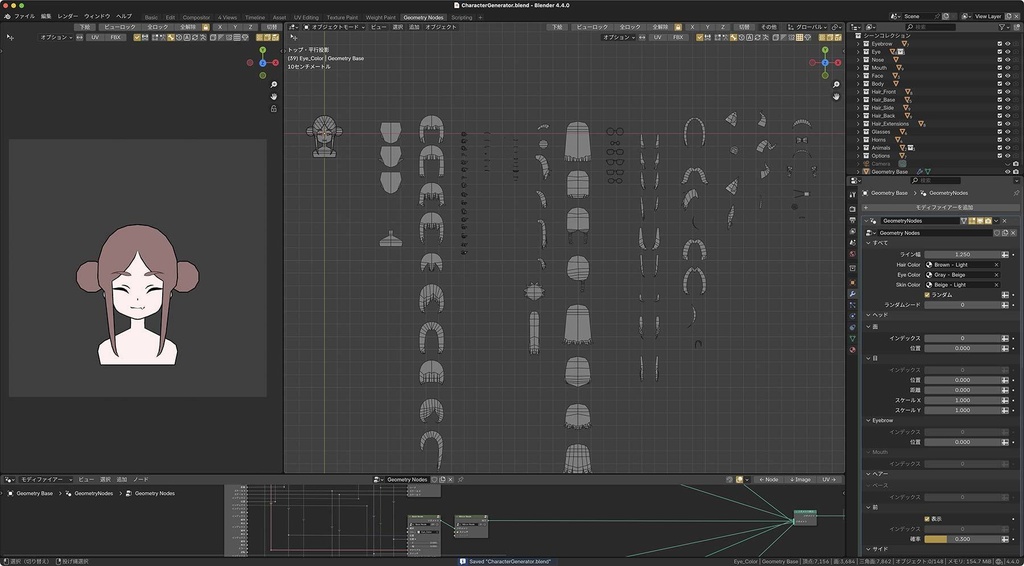Click the Node button in node editor header
Image resolution: width=1024 pixels, height=566 pixels.
(768, 480)
